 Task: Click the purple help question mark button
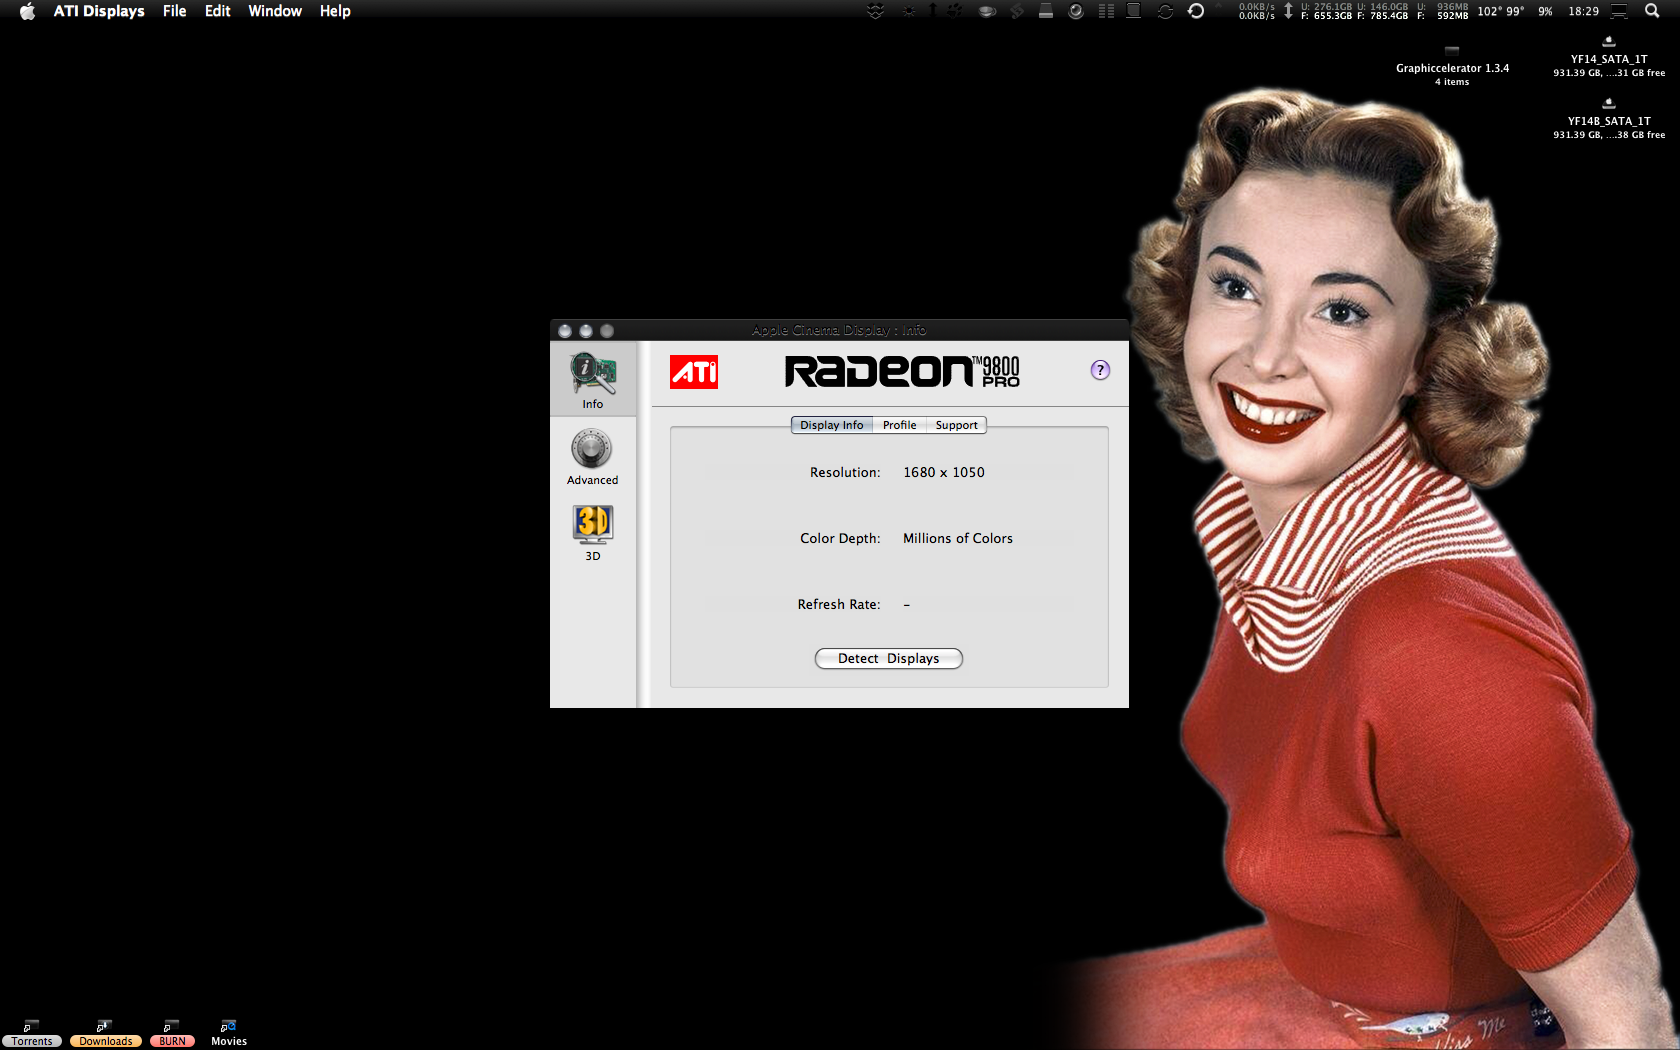1100,370
